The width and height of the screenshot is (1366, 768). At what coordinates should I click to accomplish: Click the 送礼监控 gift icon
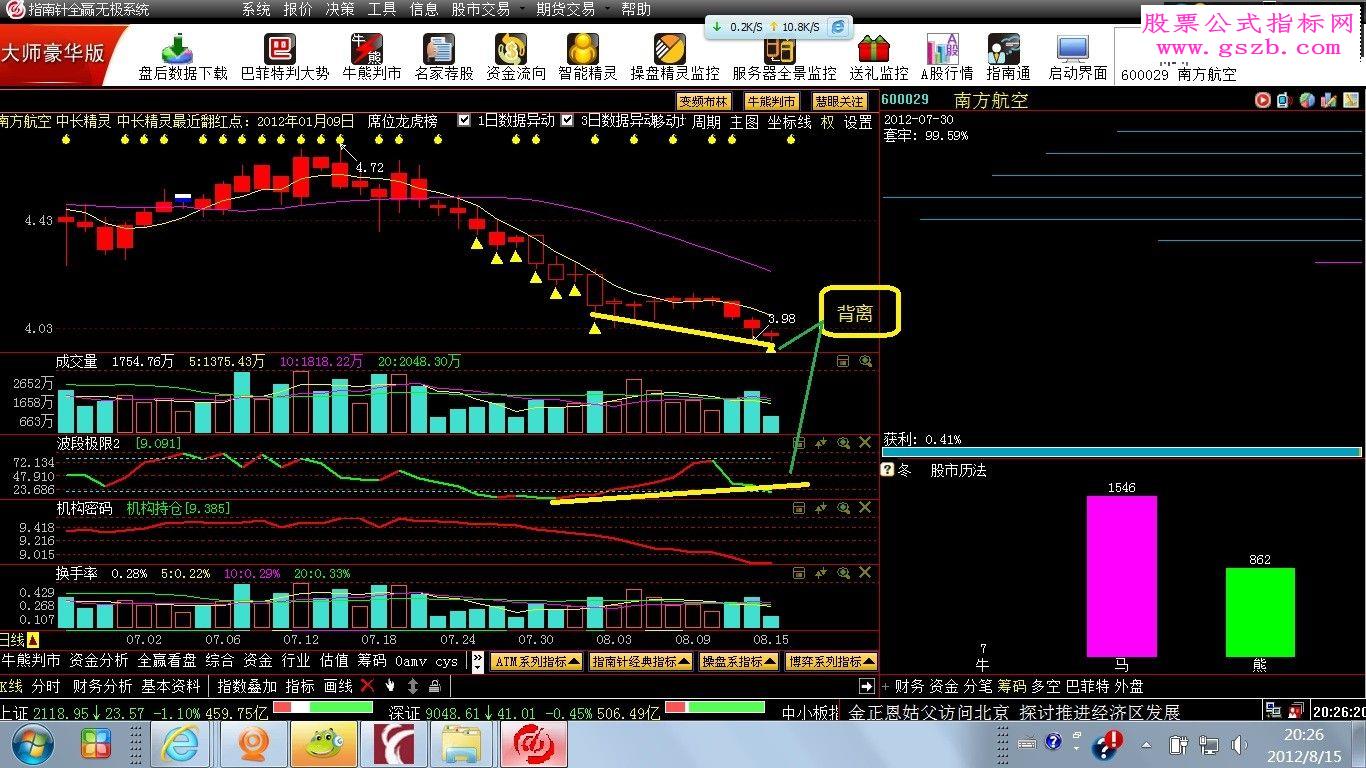[879, 57]
